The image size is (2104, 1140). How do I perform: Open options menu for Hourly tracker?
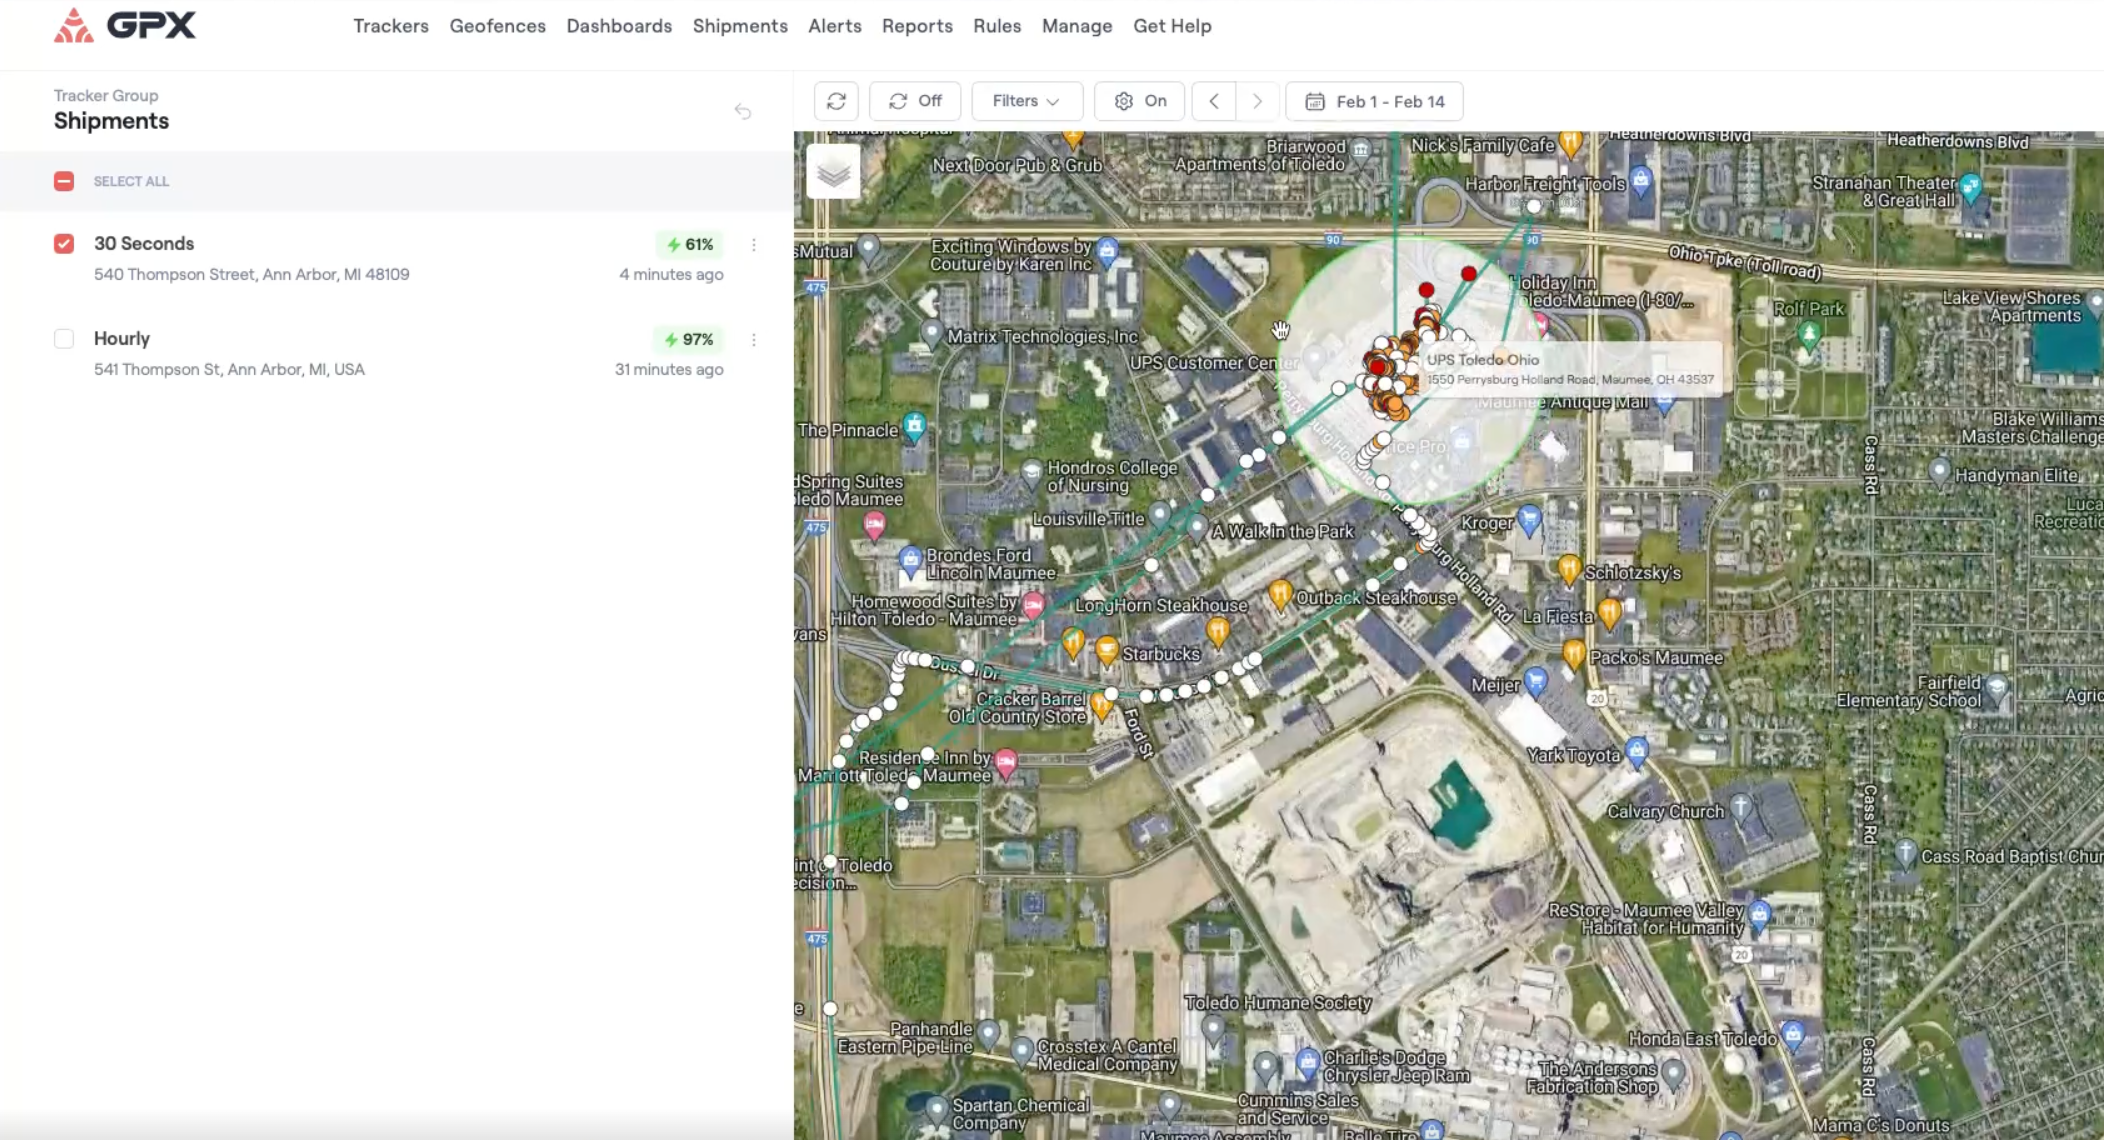(x=754, y=339)
